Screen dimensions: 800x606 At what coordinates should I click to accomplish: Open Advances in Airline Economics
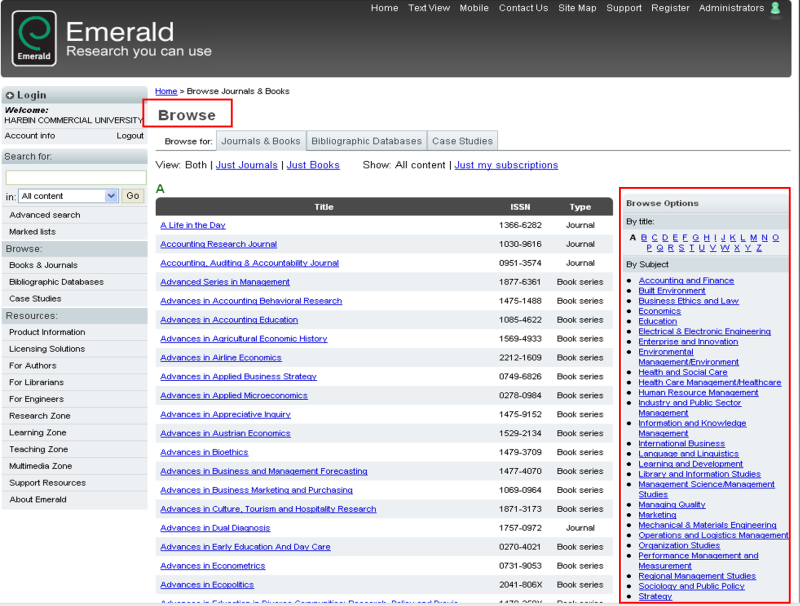(x=221, y=358)
